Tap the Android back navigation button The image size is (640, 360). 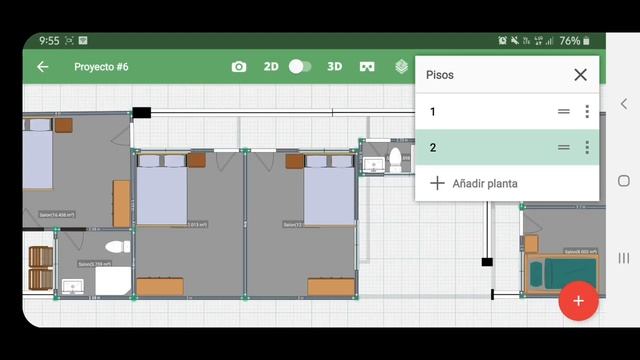(x=624, y=104)
